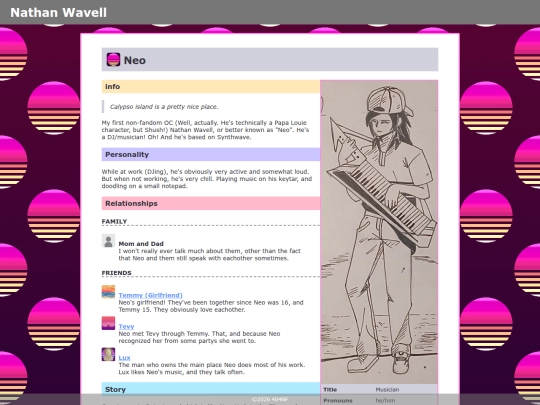Click the he/him pronouns value
This screenshot has width=540, height=405.
tap(385, 401)
